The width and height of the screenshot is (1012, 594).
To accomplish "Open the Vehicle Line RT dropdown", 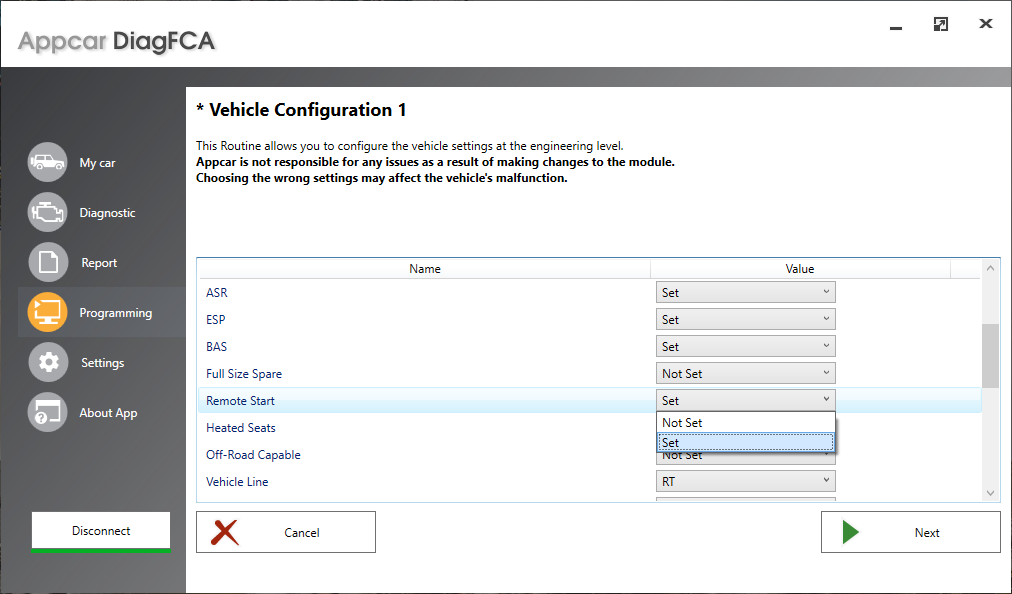I will [x=745, y=482].
